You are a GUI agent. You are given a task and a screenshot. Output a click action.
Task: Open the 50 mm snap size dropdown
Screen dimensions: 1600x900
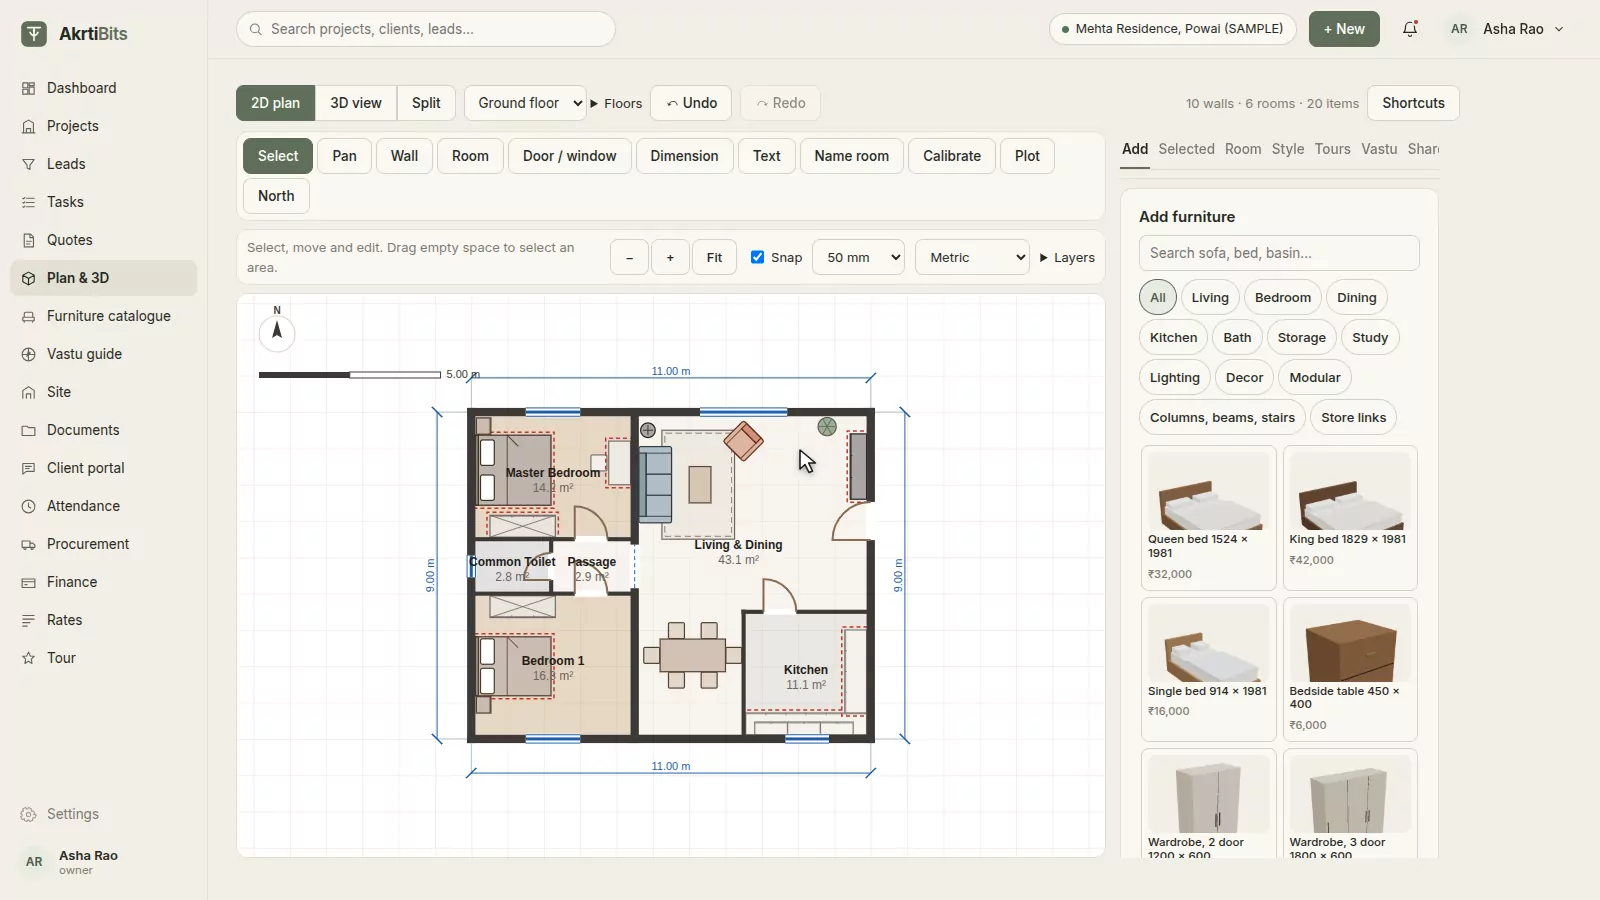pyautogui.click(x=859, y=257)
